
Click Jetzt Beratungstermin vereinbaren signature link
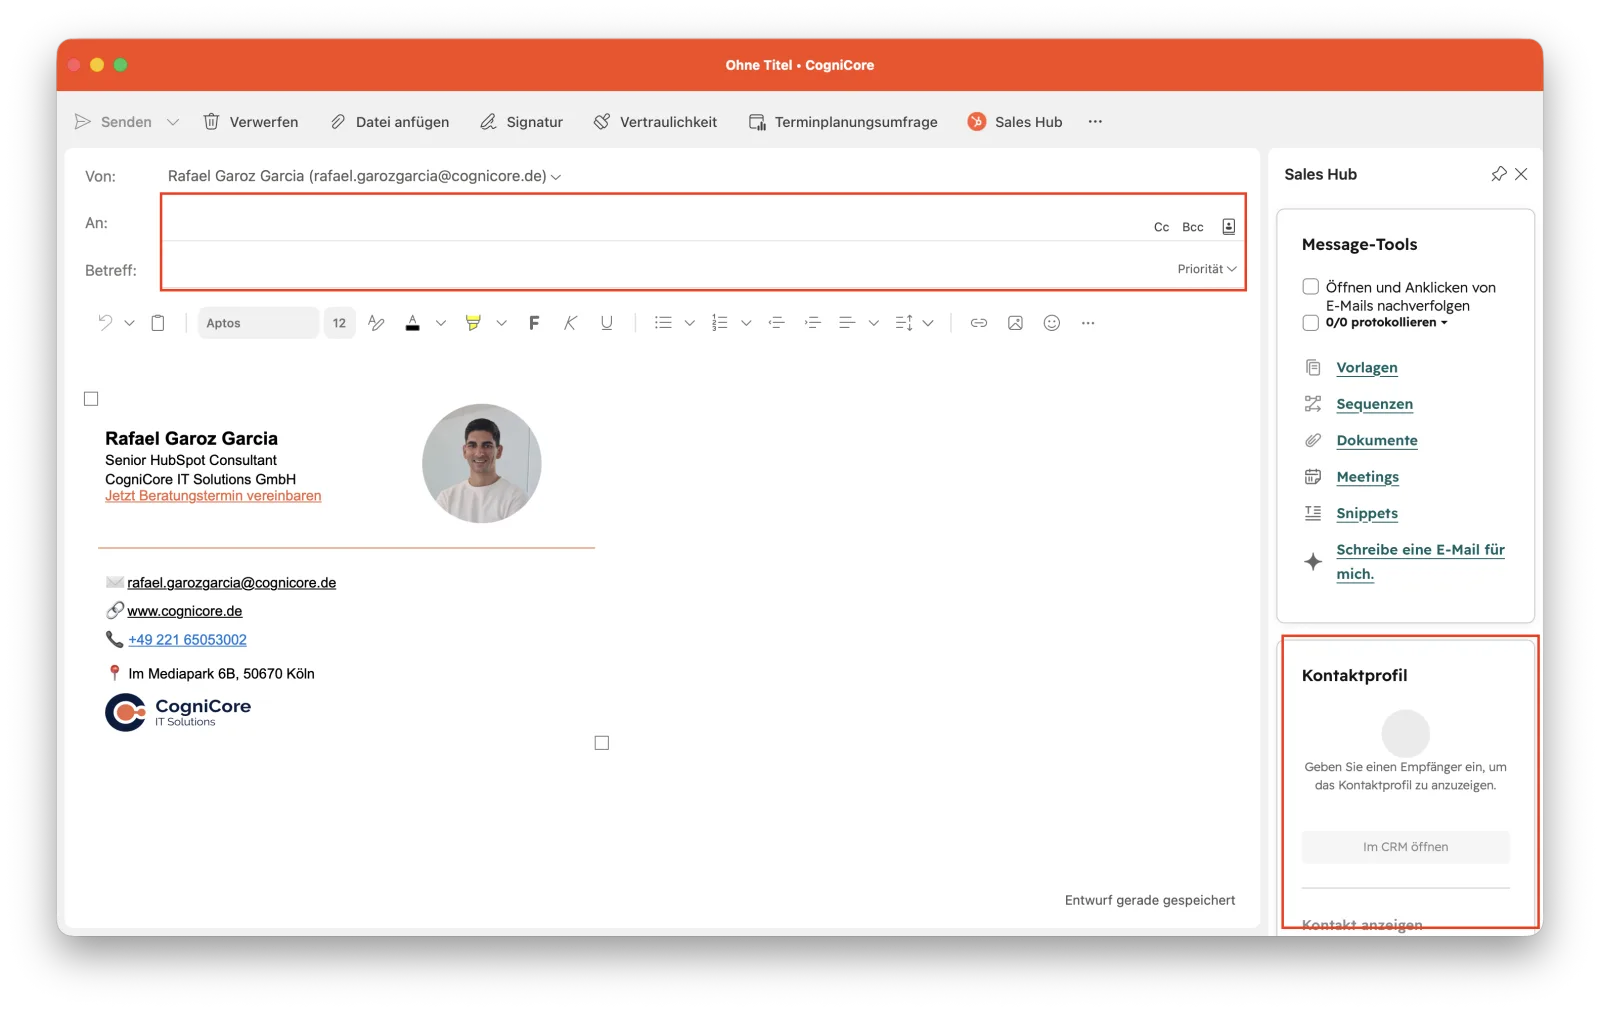pyautogui.click(x=213, y=496)
